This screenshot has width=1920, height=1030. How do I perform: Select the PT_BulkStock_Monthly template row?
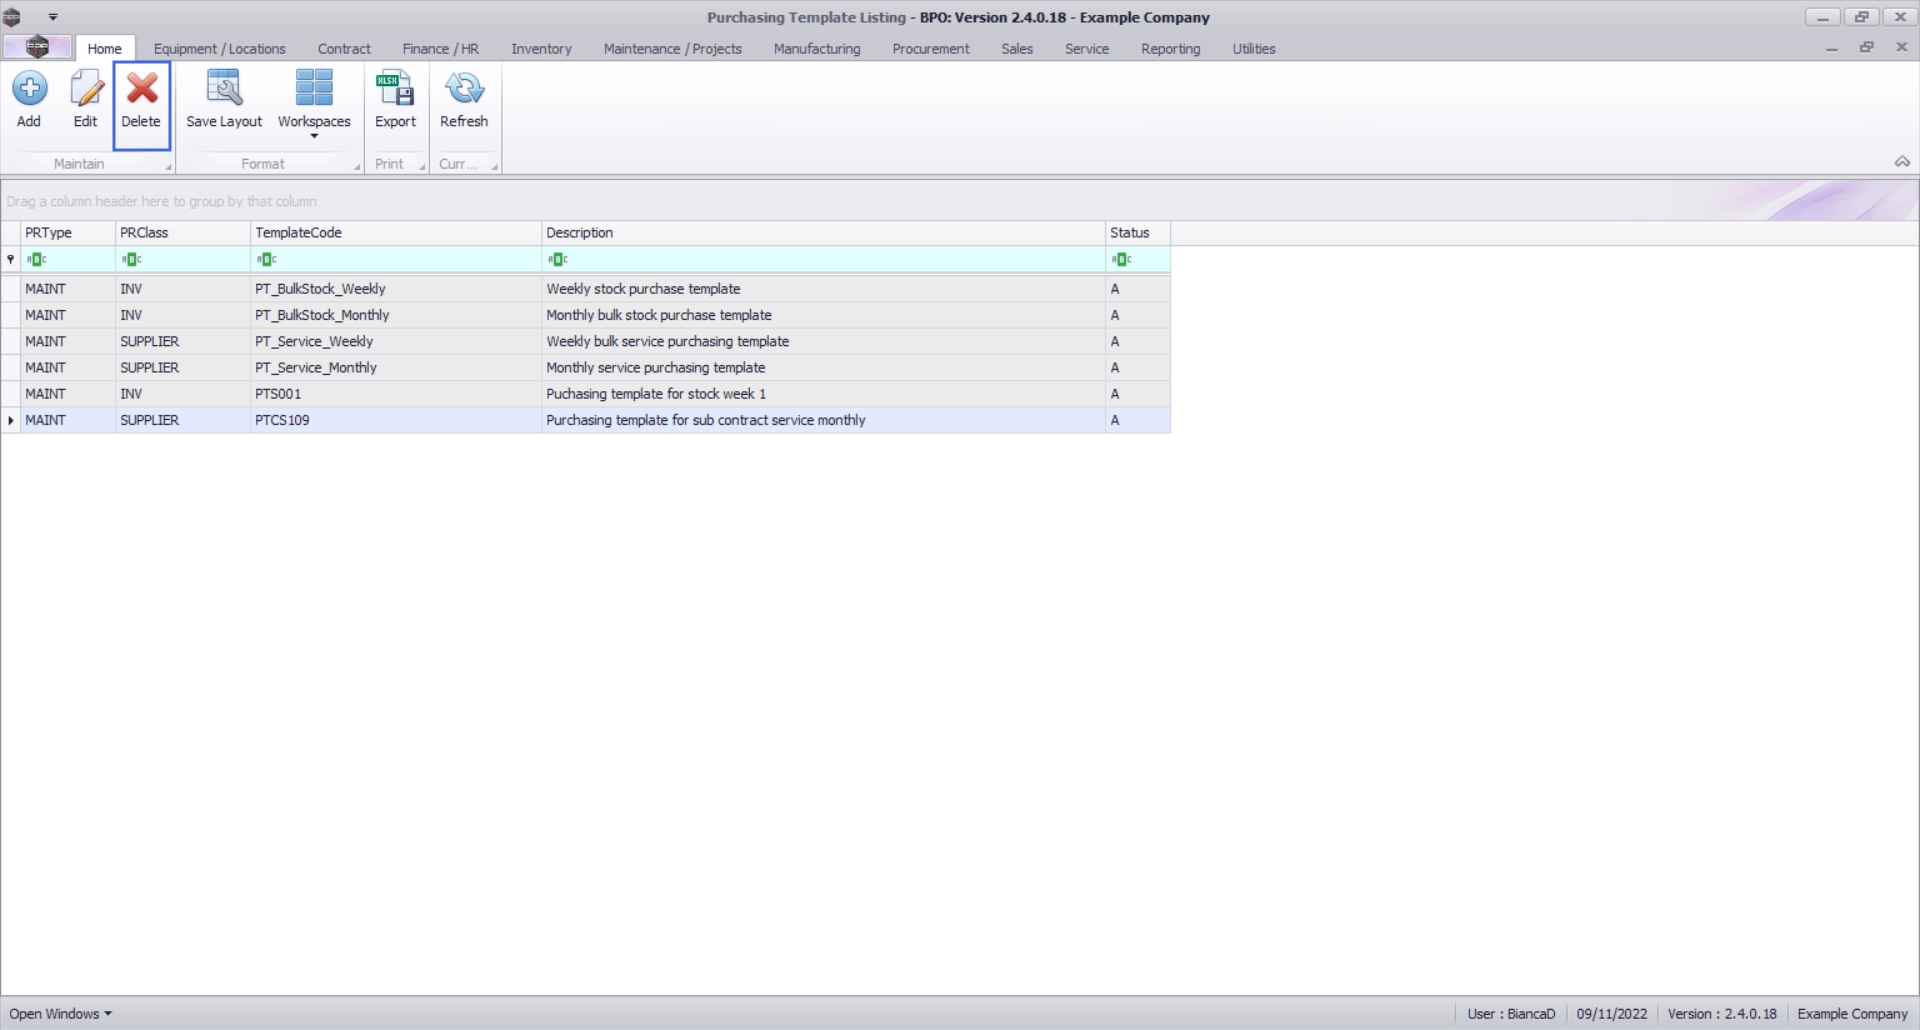point(586,315)
